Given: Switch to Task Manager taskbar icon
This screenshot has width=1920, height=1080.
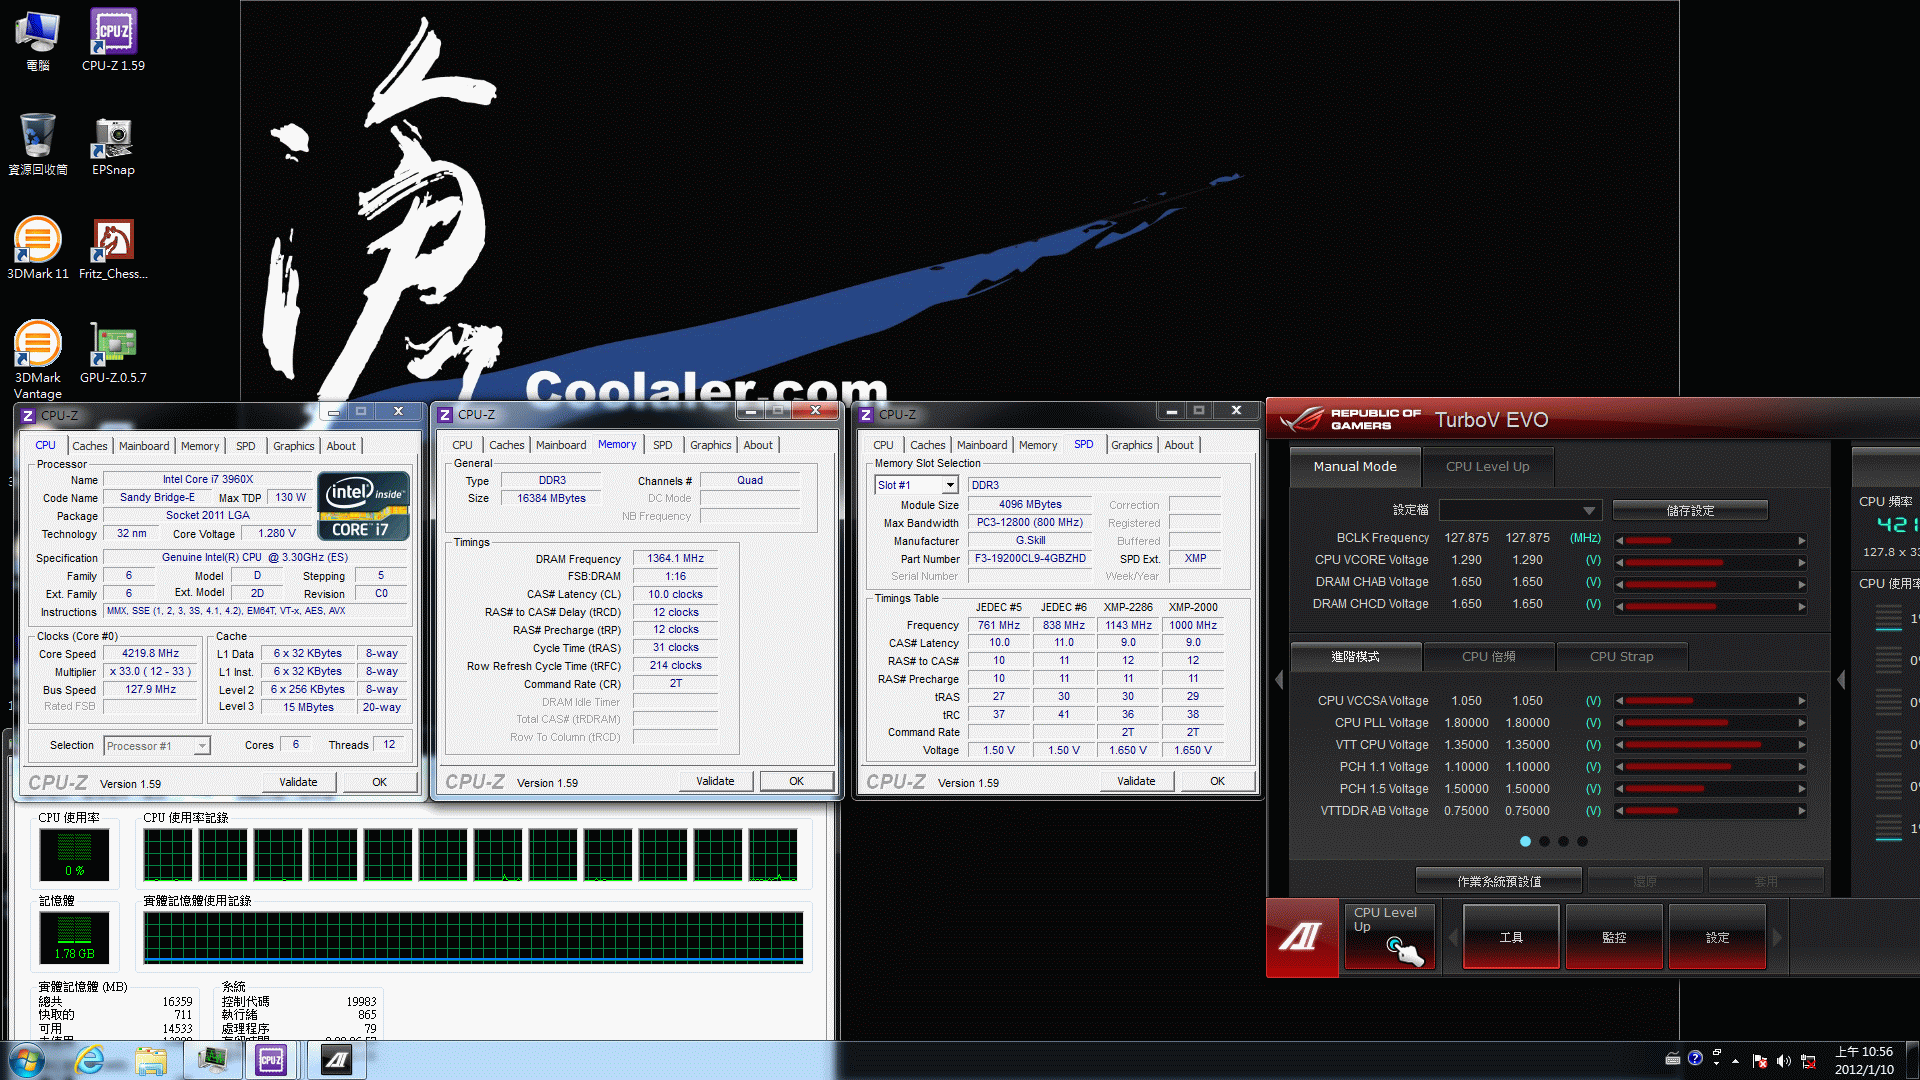Looking at the screenshot, I should pos(212,1060).
